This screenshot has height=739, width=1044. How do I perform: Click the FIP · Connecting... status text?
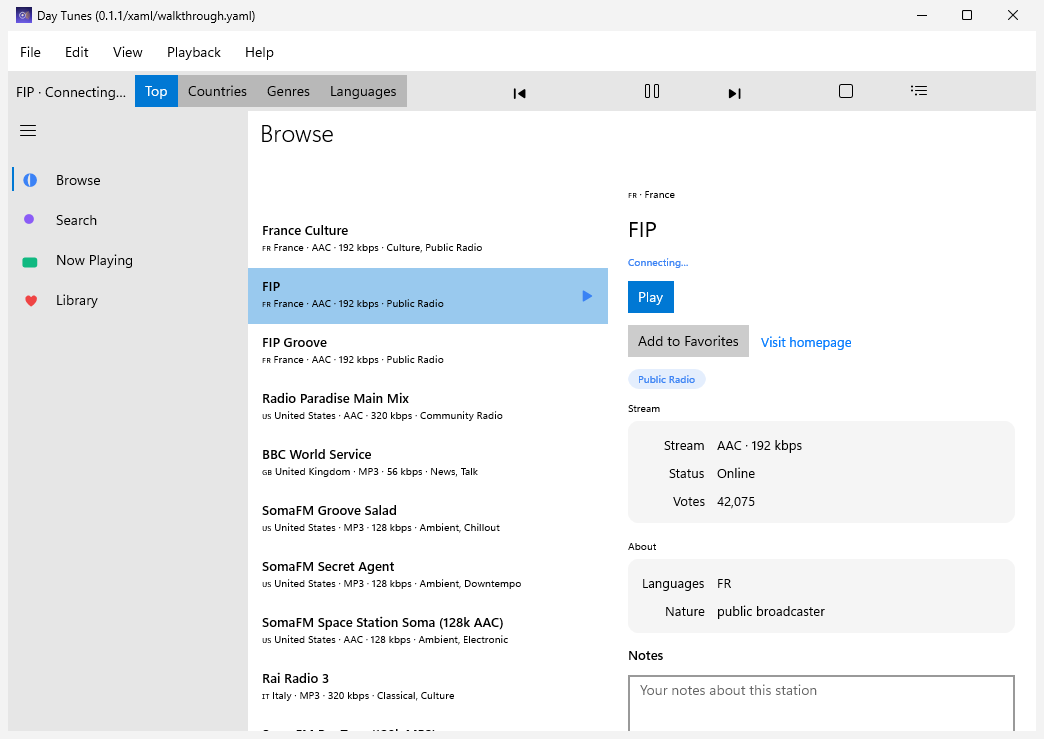71,92
